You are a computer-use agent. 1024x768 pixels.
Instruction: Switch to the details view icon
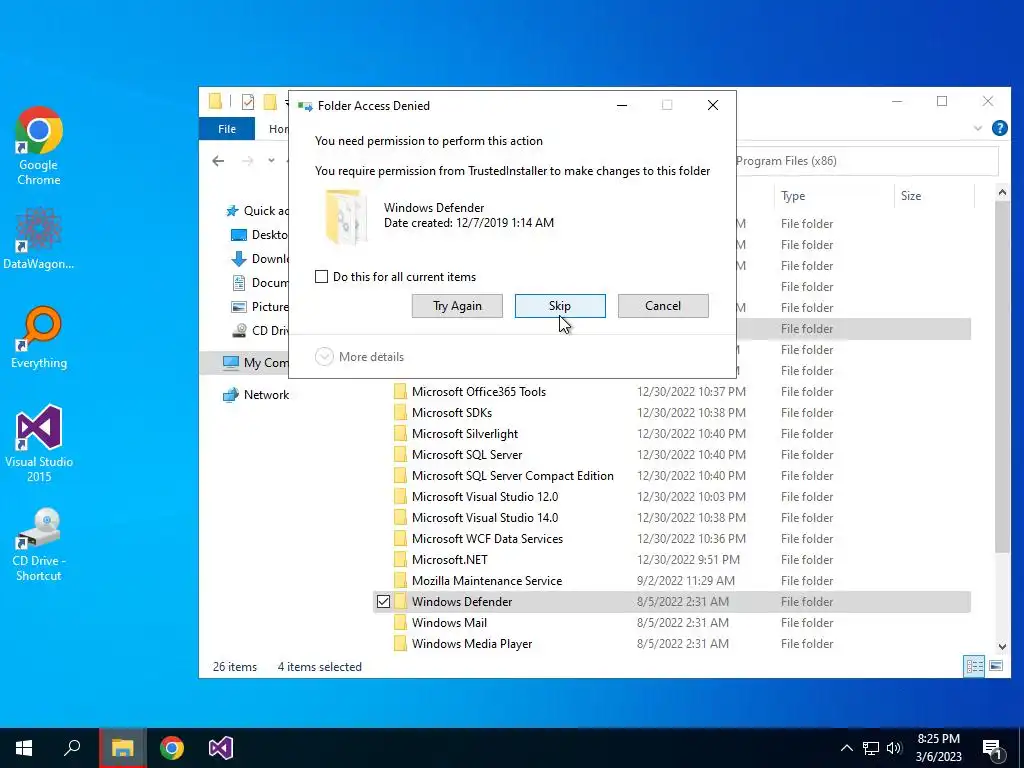(974, 666)
